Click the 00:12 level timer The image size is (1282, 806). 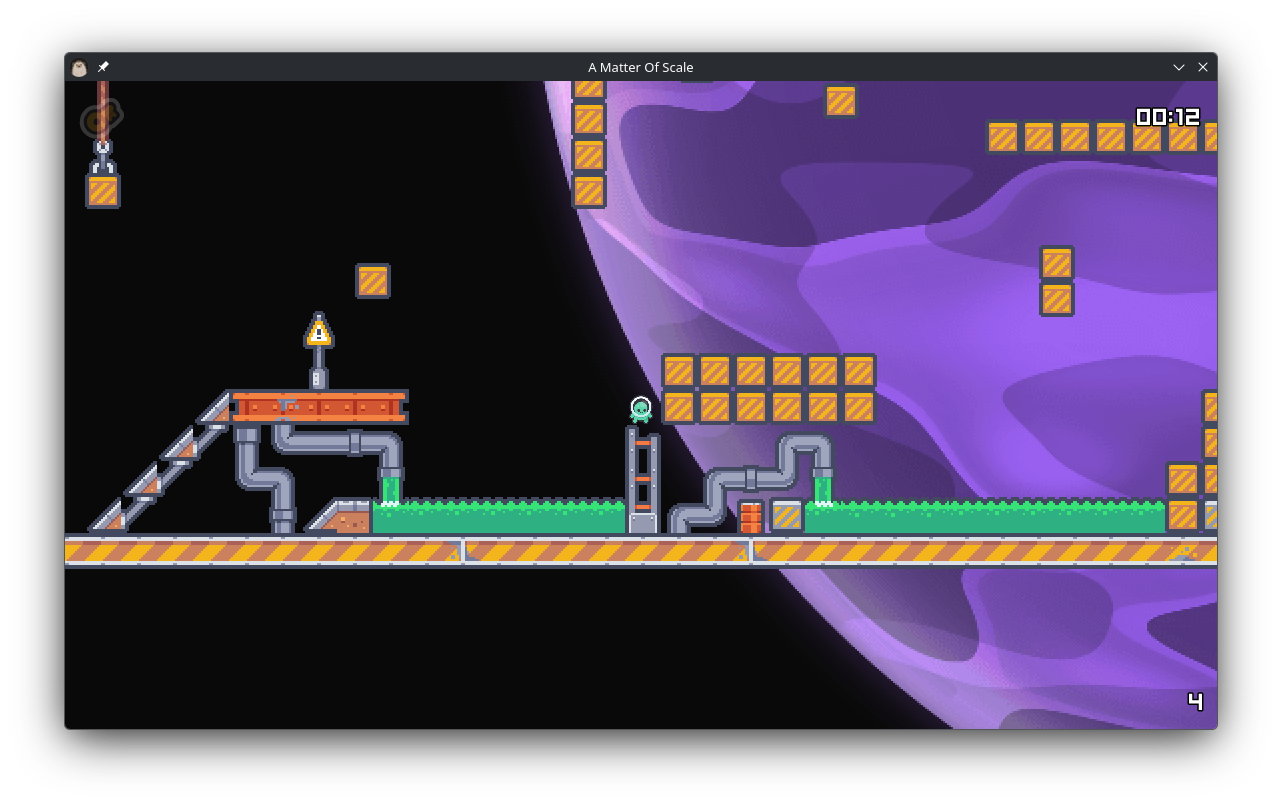pyautogui.click(x=1168, y=117)
